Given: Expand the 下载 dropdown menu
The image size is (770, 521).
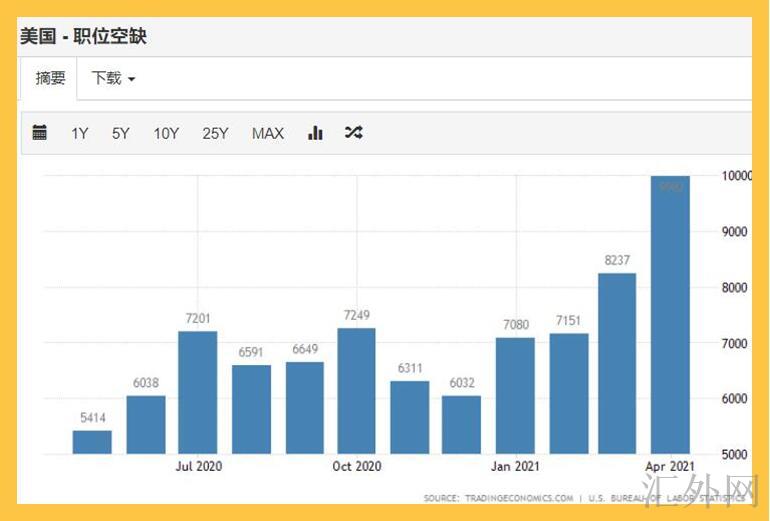Looking at the screenshot, I should (x=113, y=78).
